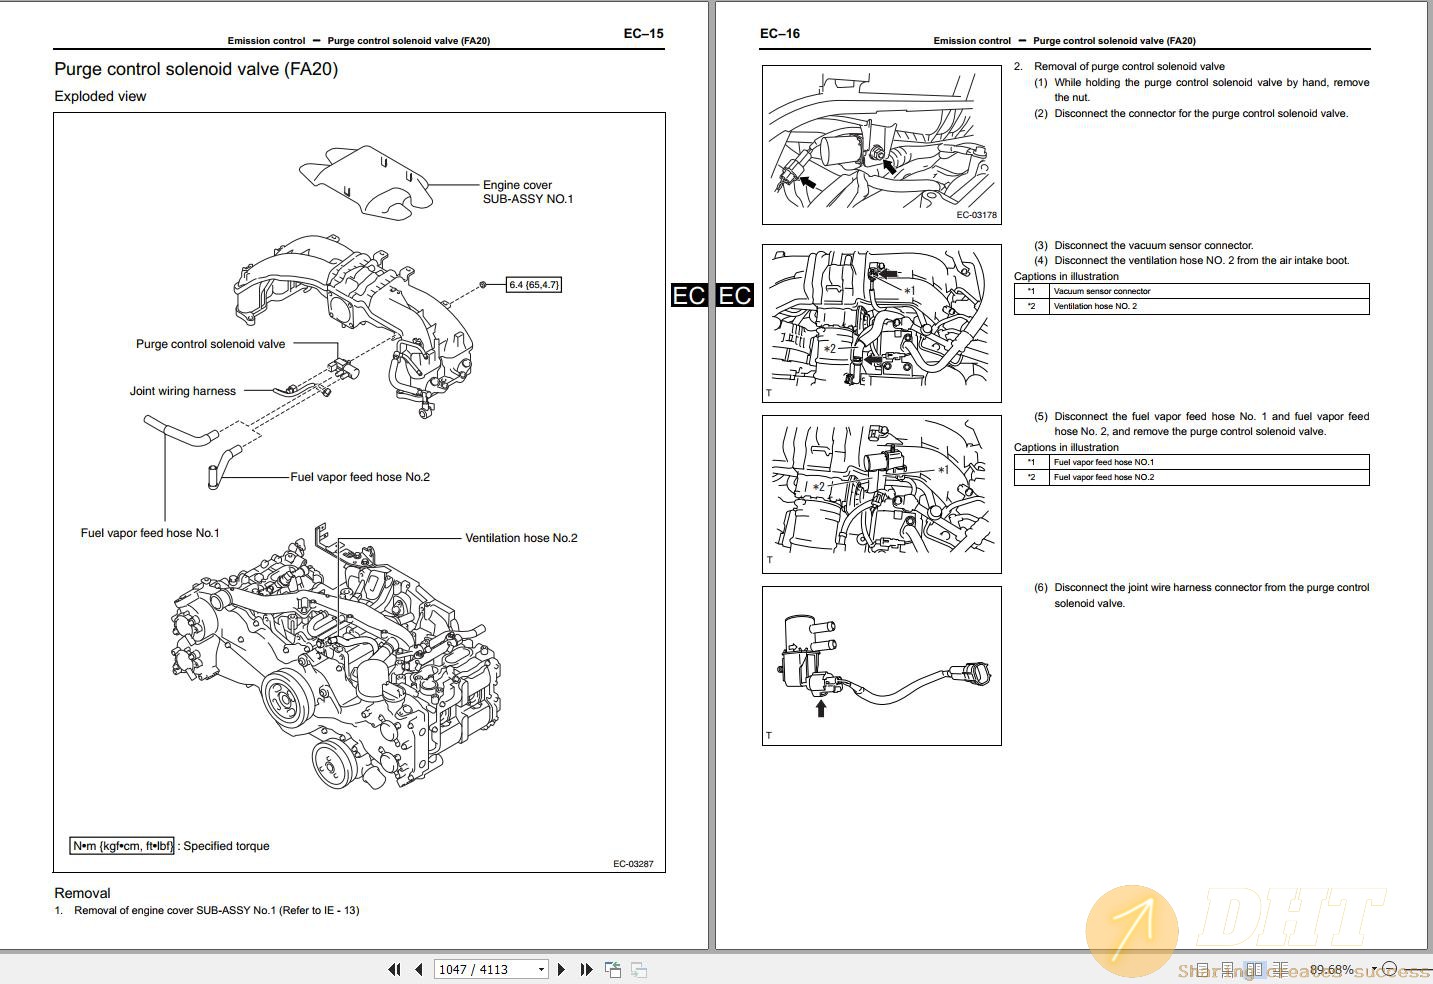This screenshot has height=984, width=1433.
Task: Click the 'Ventilation hose No.2' diagram label
Action: (521, 538)
